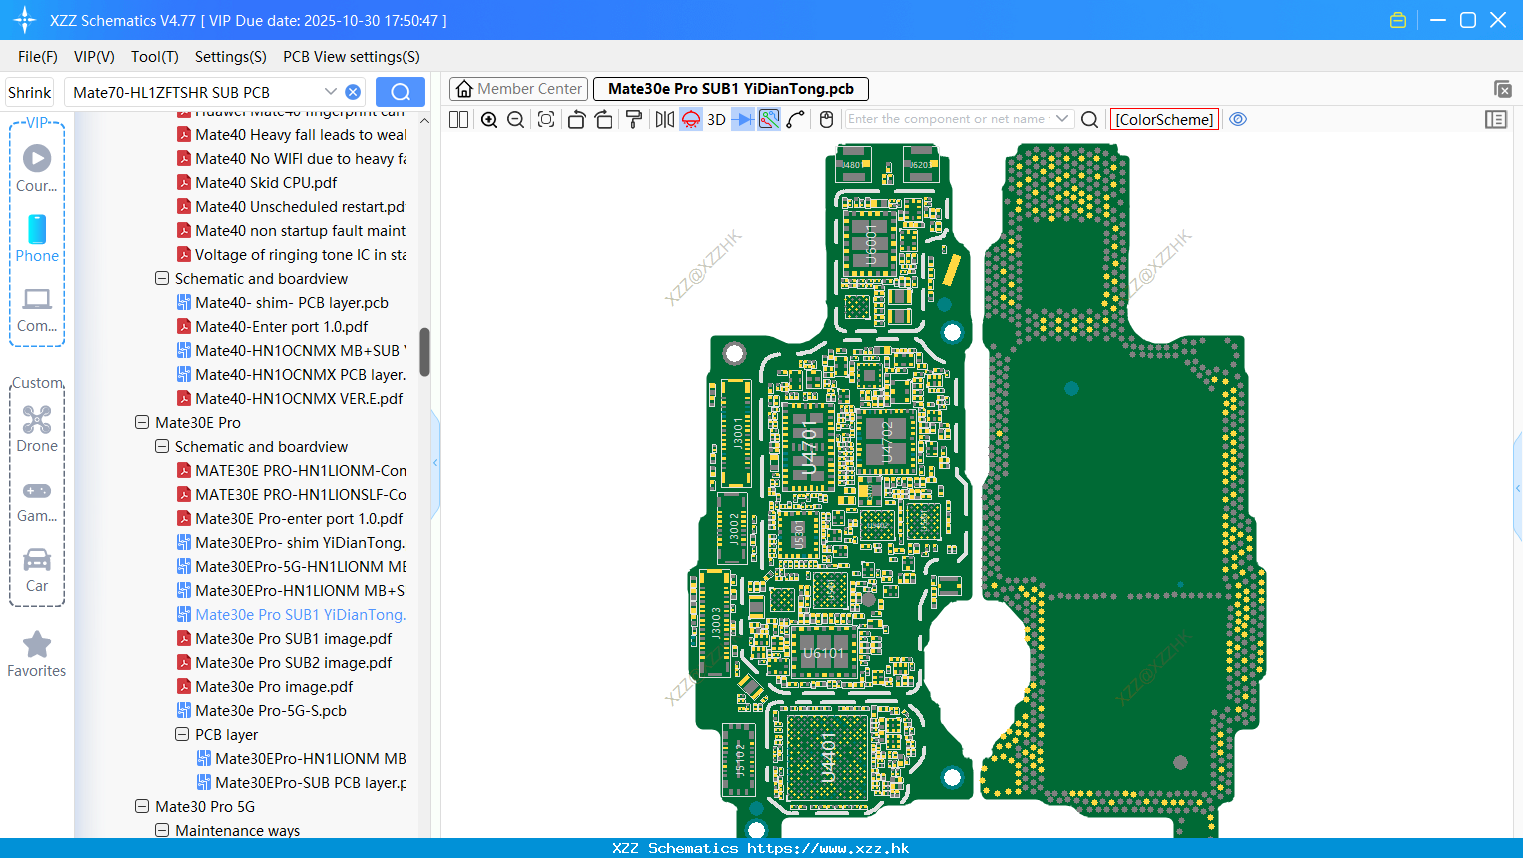Select chip U6101 on the board
1523x858 pixels.
(x=823, y=653)
